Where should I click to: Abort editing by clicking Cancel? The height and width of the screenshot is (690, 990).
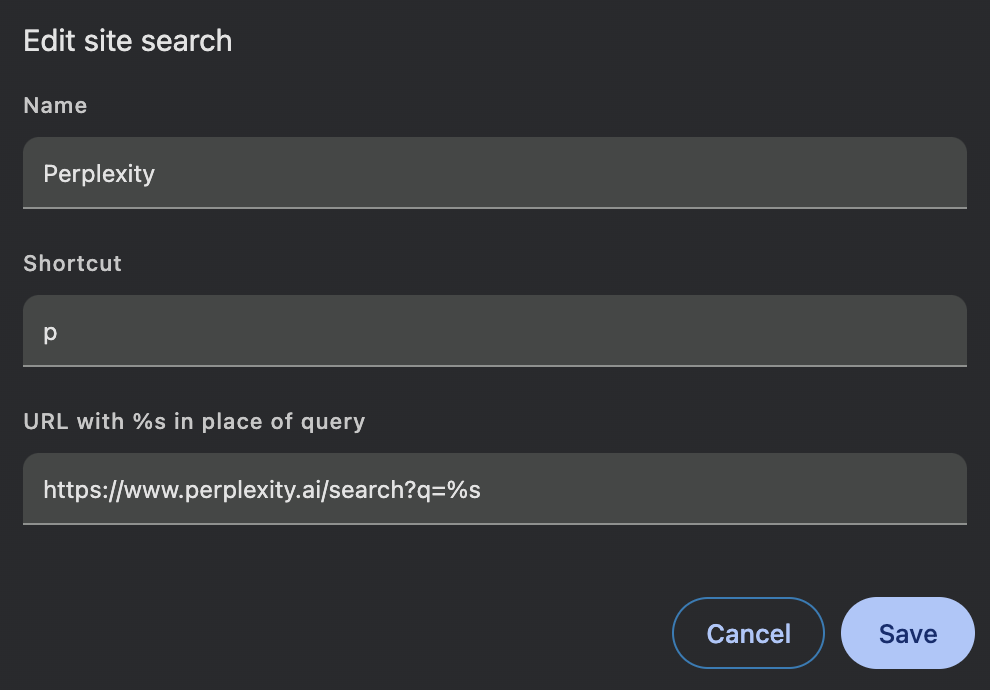click(x=748, y=632)
